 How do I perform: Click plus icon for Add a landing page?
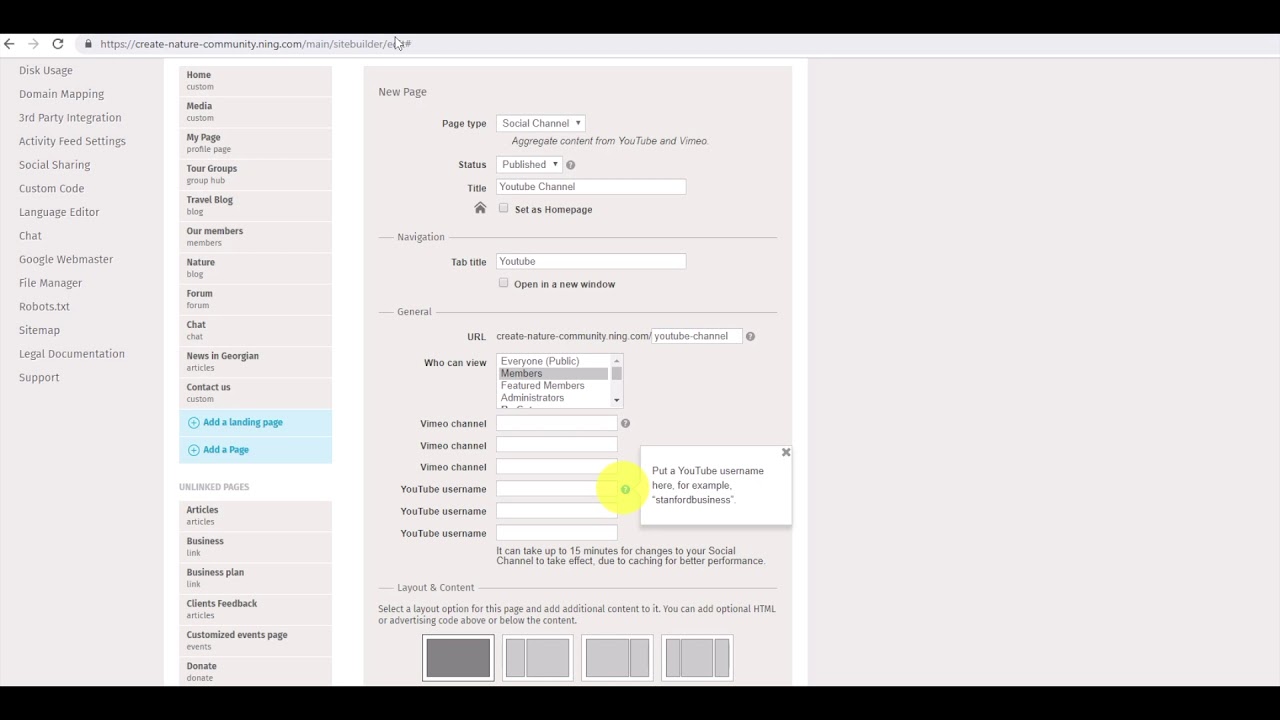pyautogui.click(x=194, y=423)
